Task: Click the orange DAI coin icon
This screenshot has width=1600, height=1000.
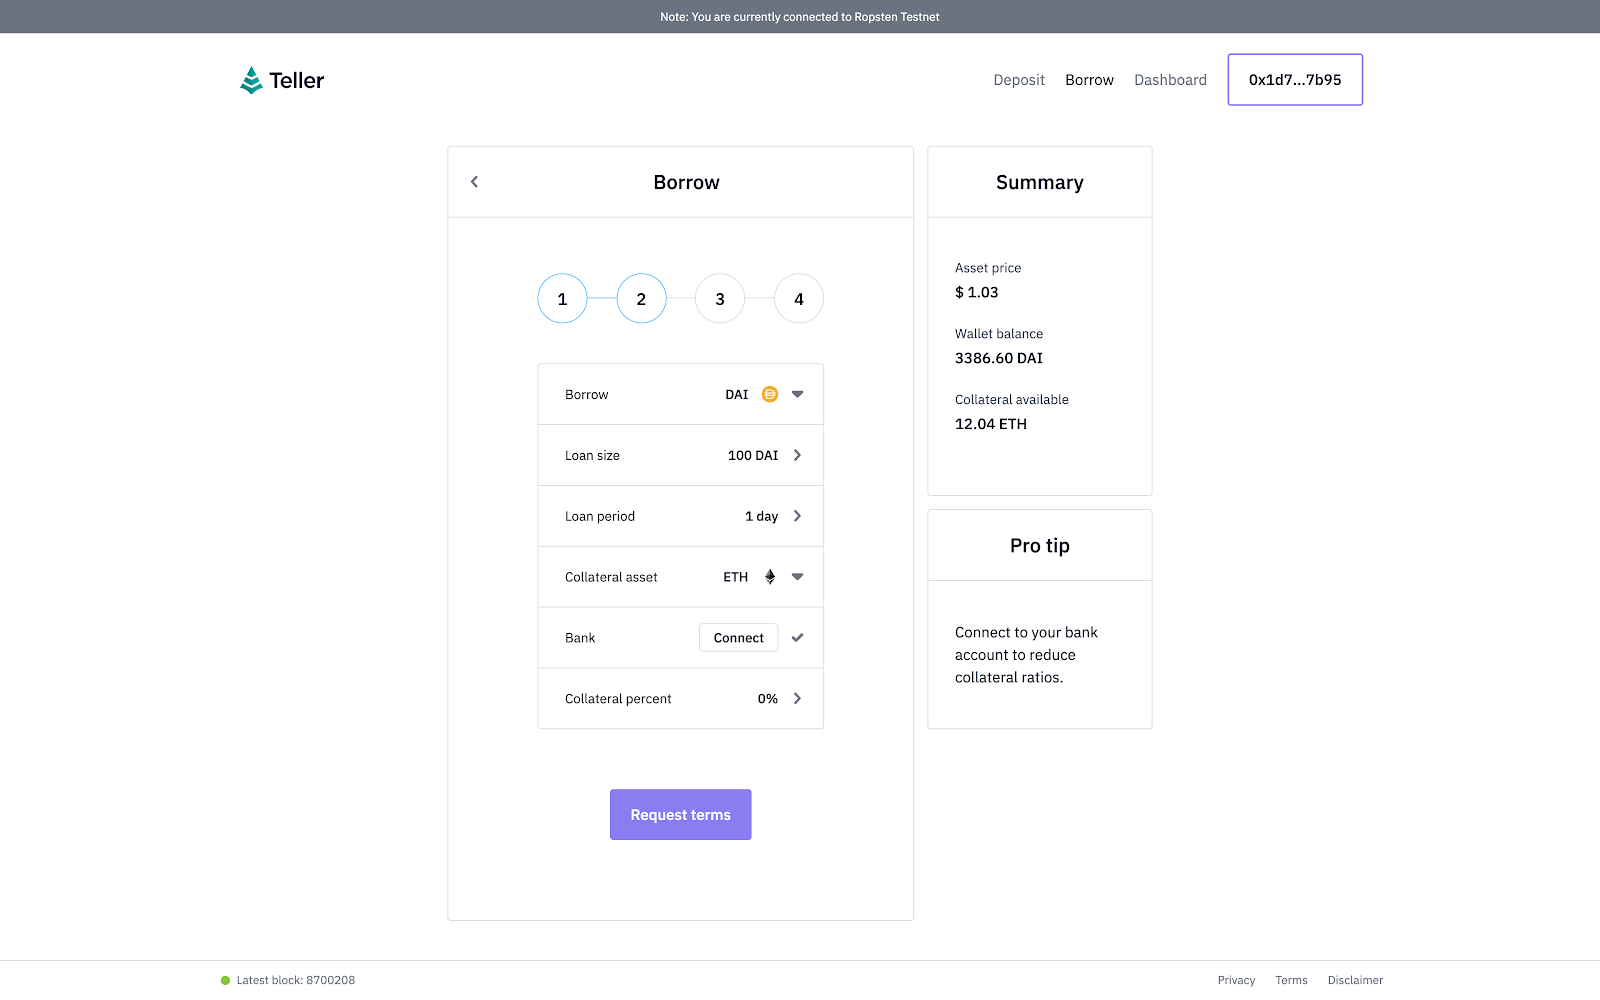Action: (769, 394)
